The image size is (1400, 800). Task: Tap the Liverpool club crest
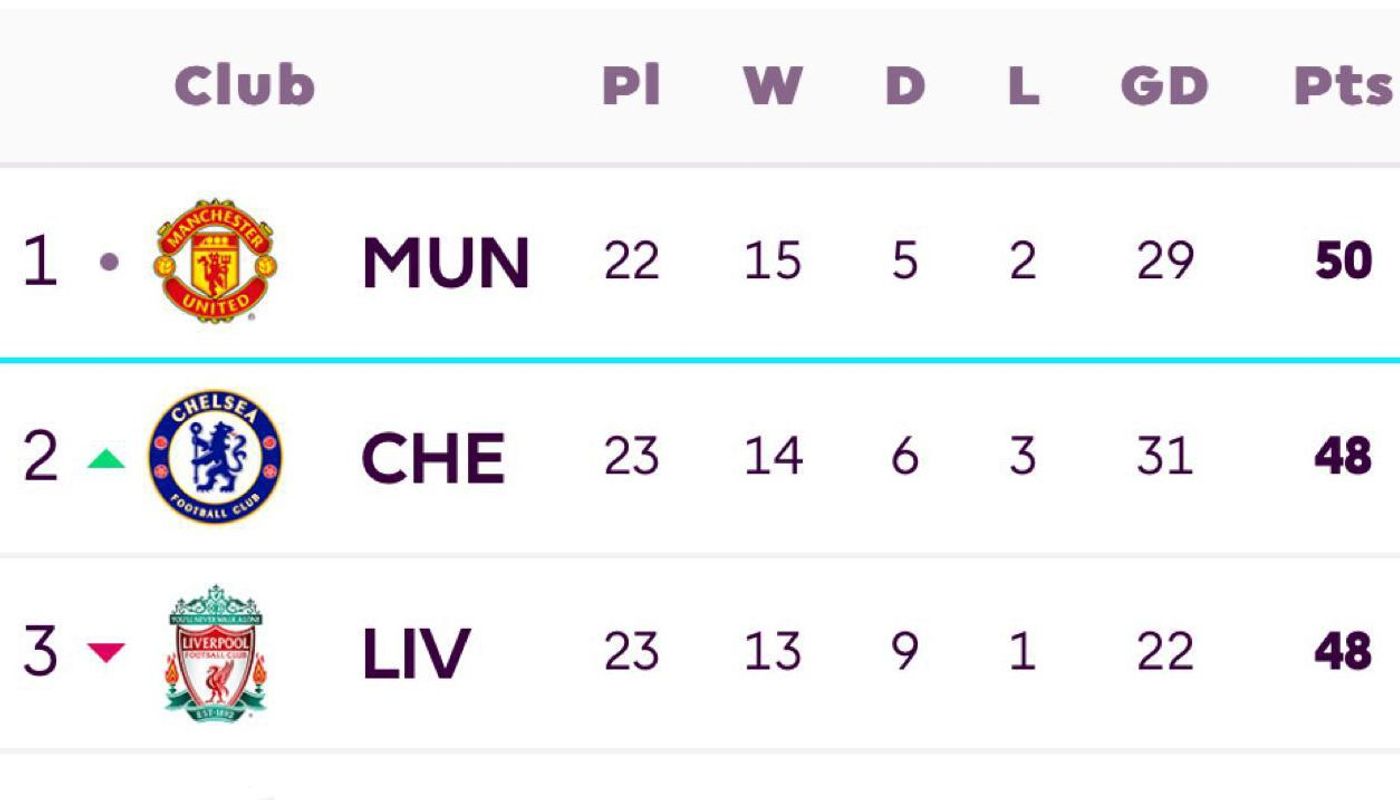[x=215, y=652]
